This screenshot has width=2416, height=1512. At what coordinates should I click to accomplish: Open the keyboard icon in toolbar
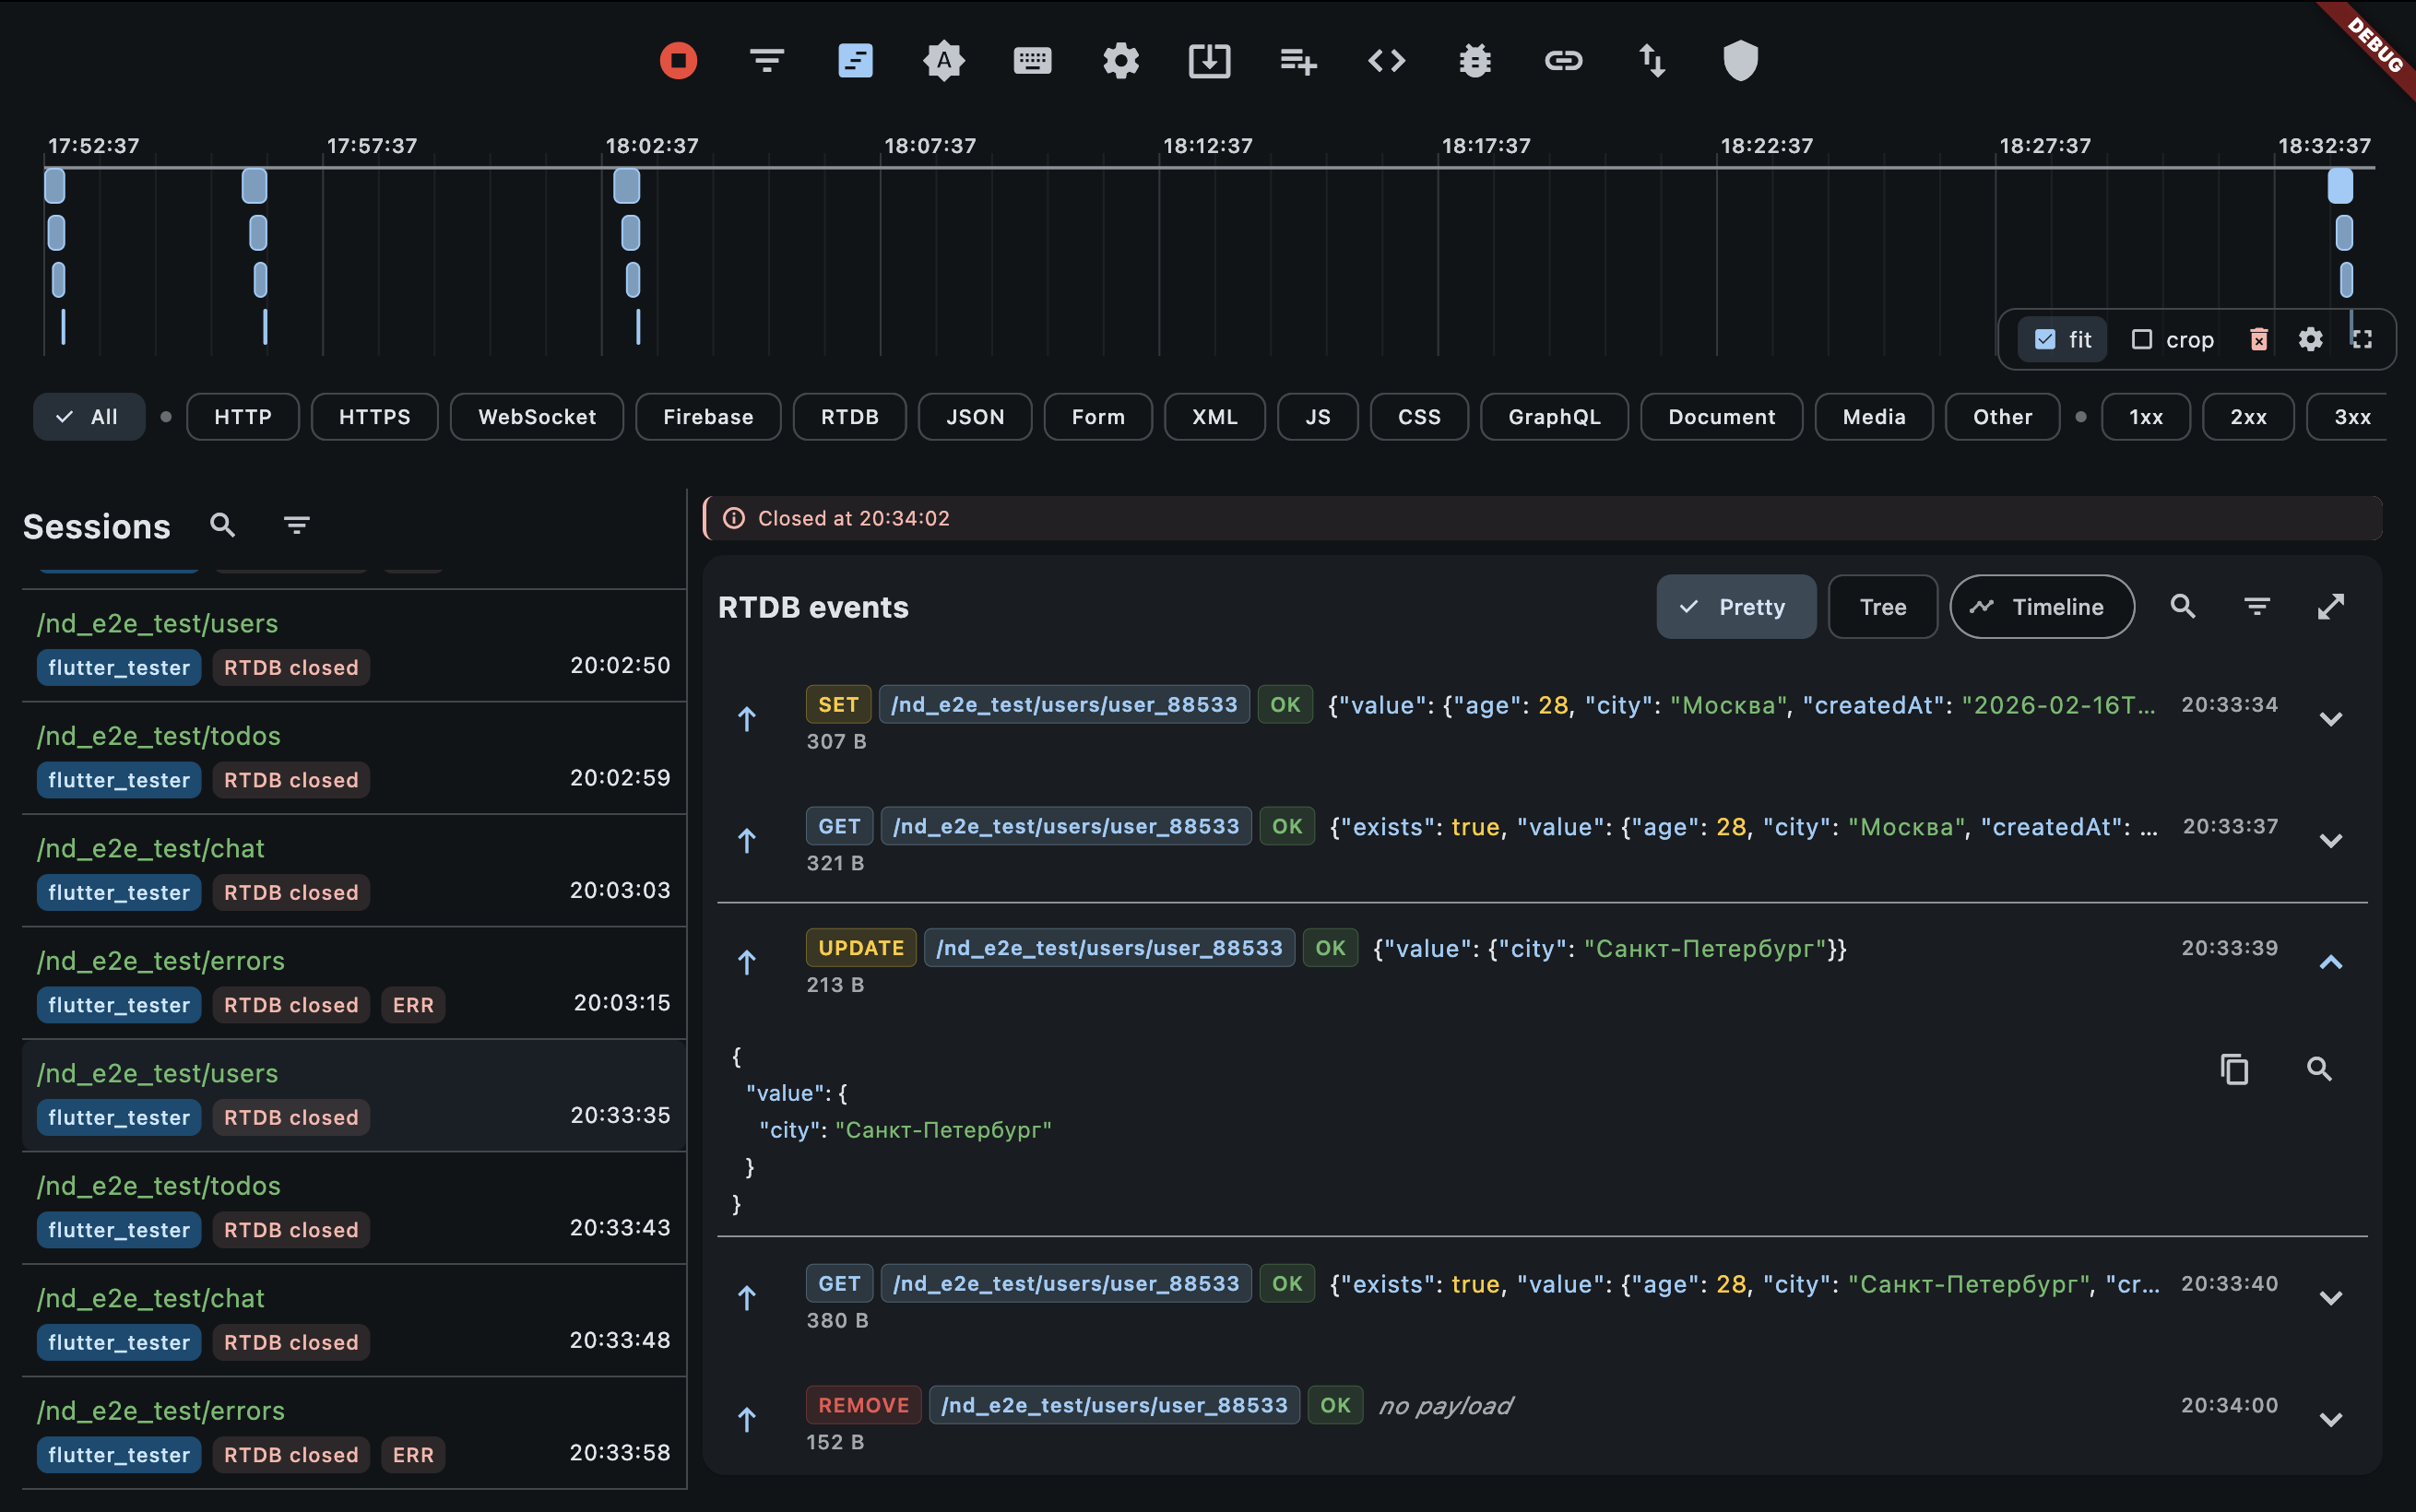pyautogui.click(x=1032, y=61)
